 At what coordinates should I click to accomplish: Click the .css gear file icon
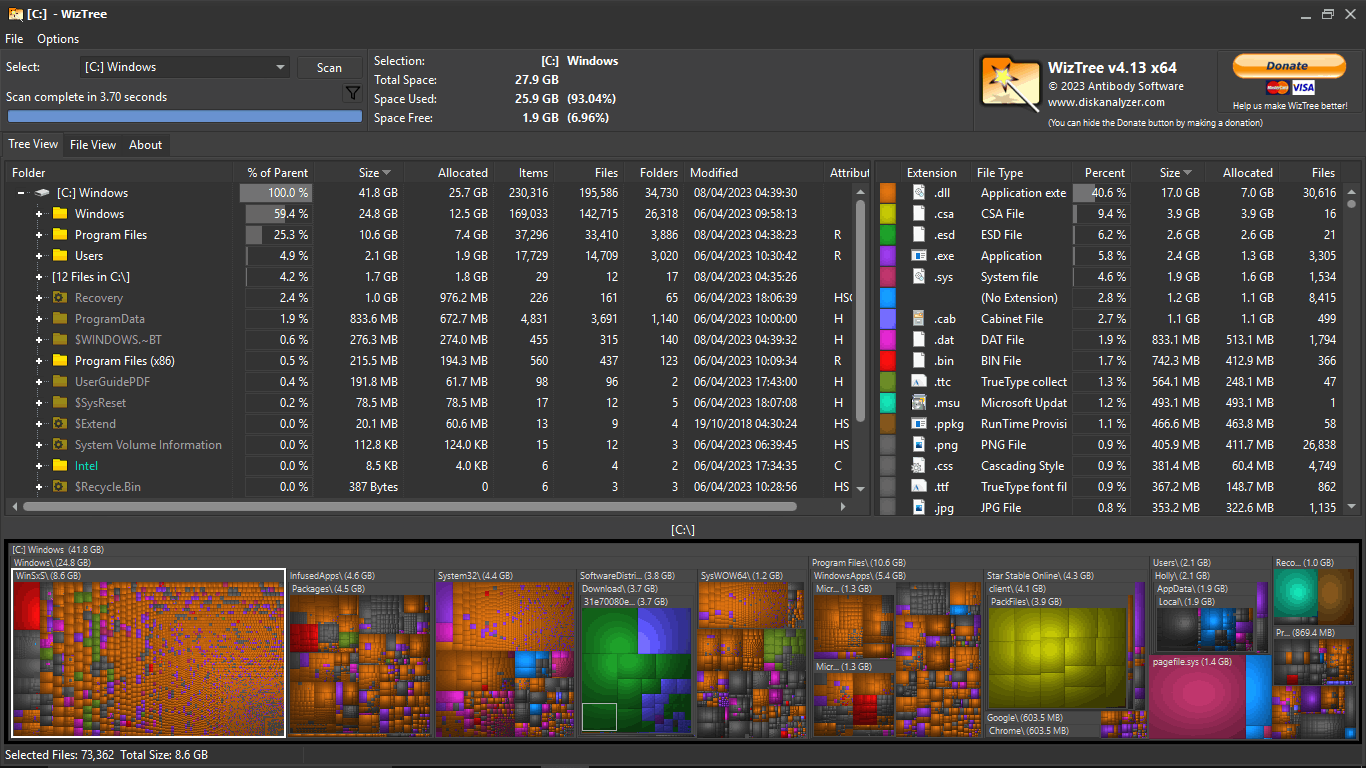click(919, 466)
